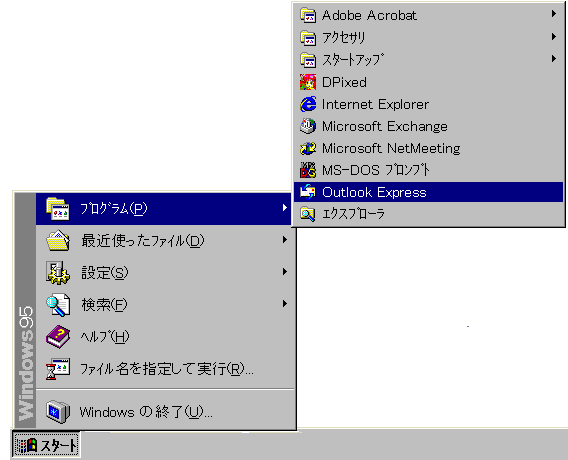Open エクスプローラ menu entry
Viewport: 568px width, 460px height.
point(428,214)
